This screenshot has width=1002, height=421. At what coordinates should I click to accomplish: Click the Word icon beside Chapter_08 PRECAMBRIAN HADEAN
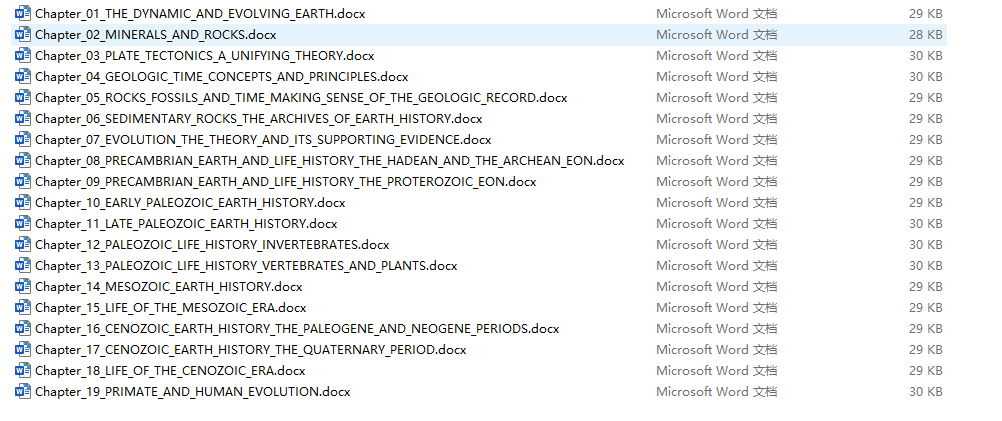click(x=23, y=160)
